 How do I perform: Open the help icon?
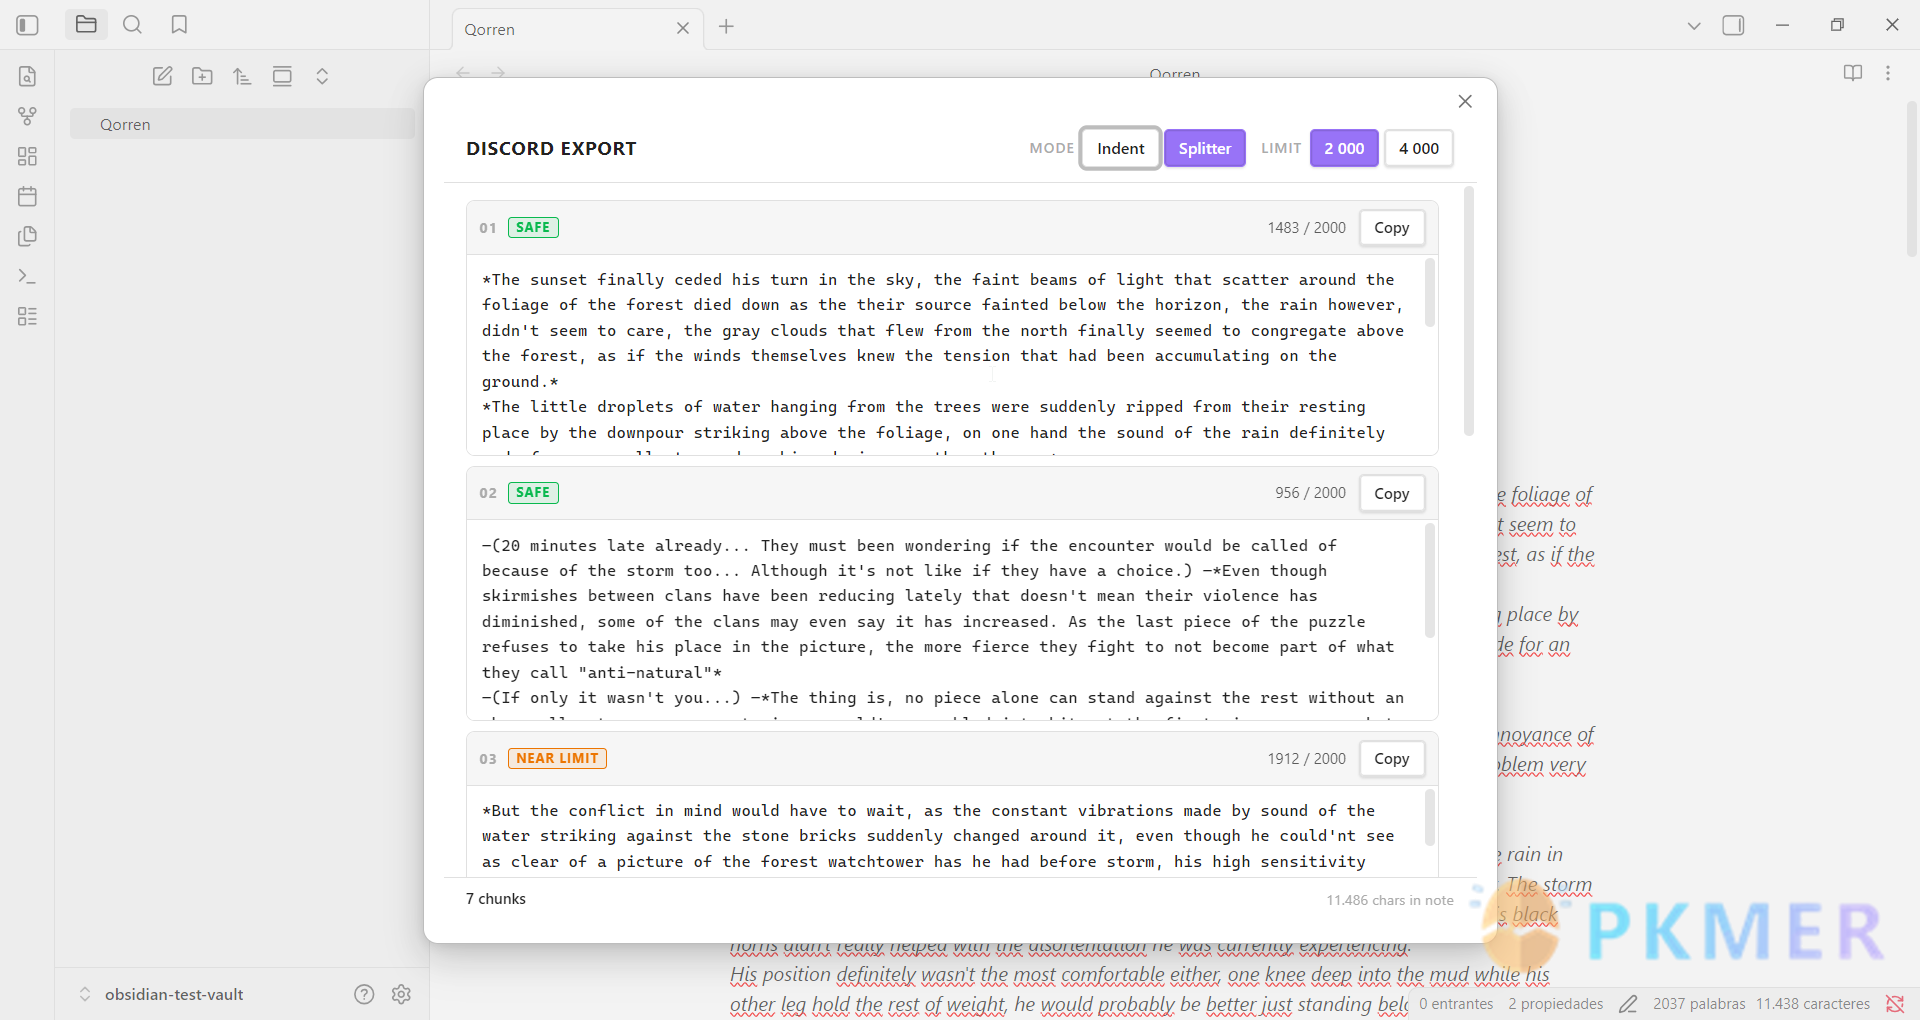[x=364, y=994]
